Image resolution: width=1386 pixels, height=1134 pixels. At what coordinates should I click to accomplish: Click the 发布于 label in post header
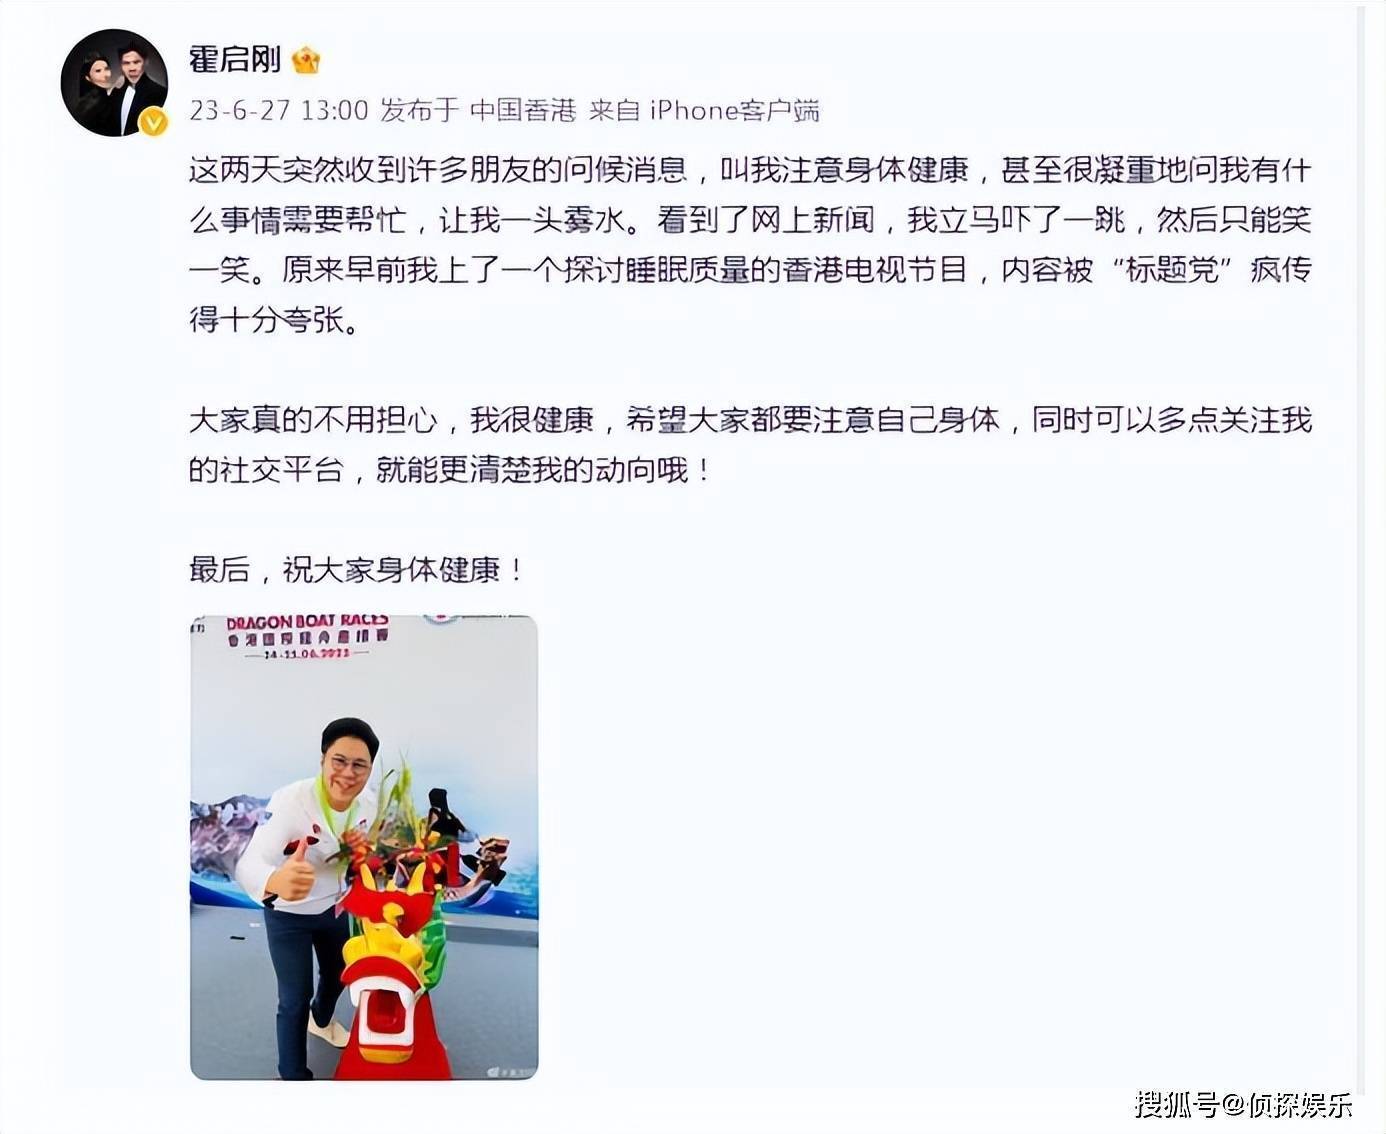419,110
